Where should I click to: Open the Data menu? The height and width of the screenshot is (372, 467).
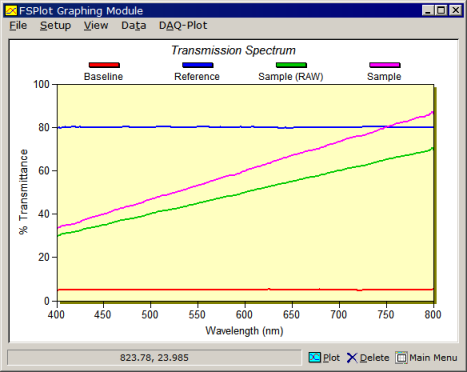coord(134,26)
